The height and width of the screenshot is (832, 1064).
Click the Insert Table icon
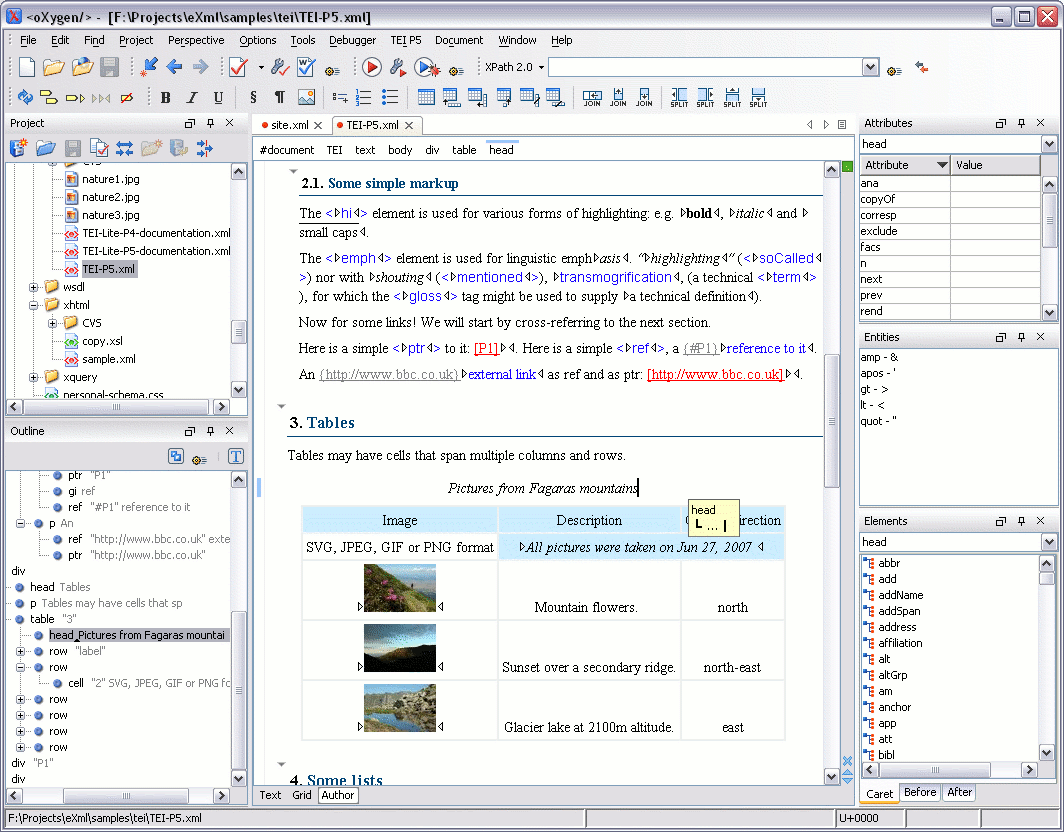(426, 97)
